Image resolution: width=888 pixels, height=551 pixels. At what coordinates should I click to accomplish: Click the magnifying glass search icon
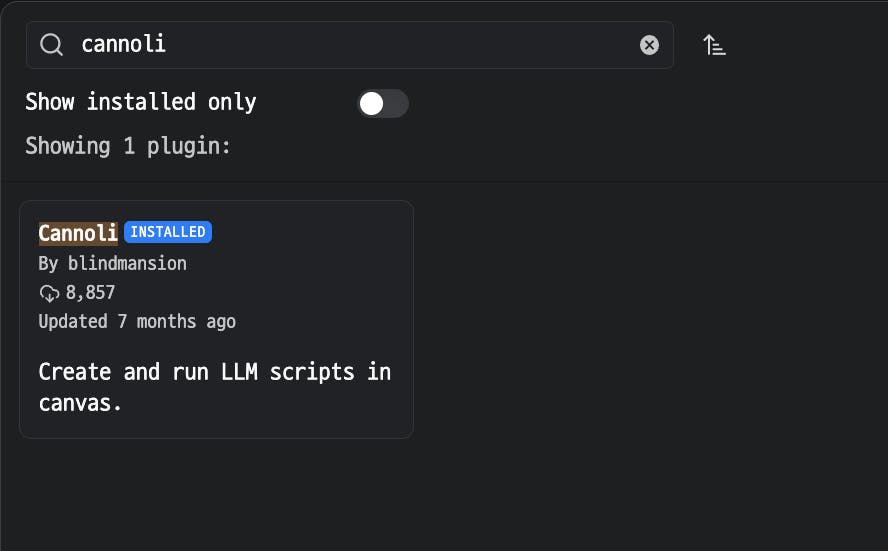[51, 45]
